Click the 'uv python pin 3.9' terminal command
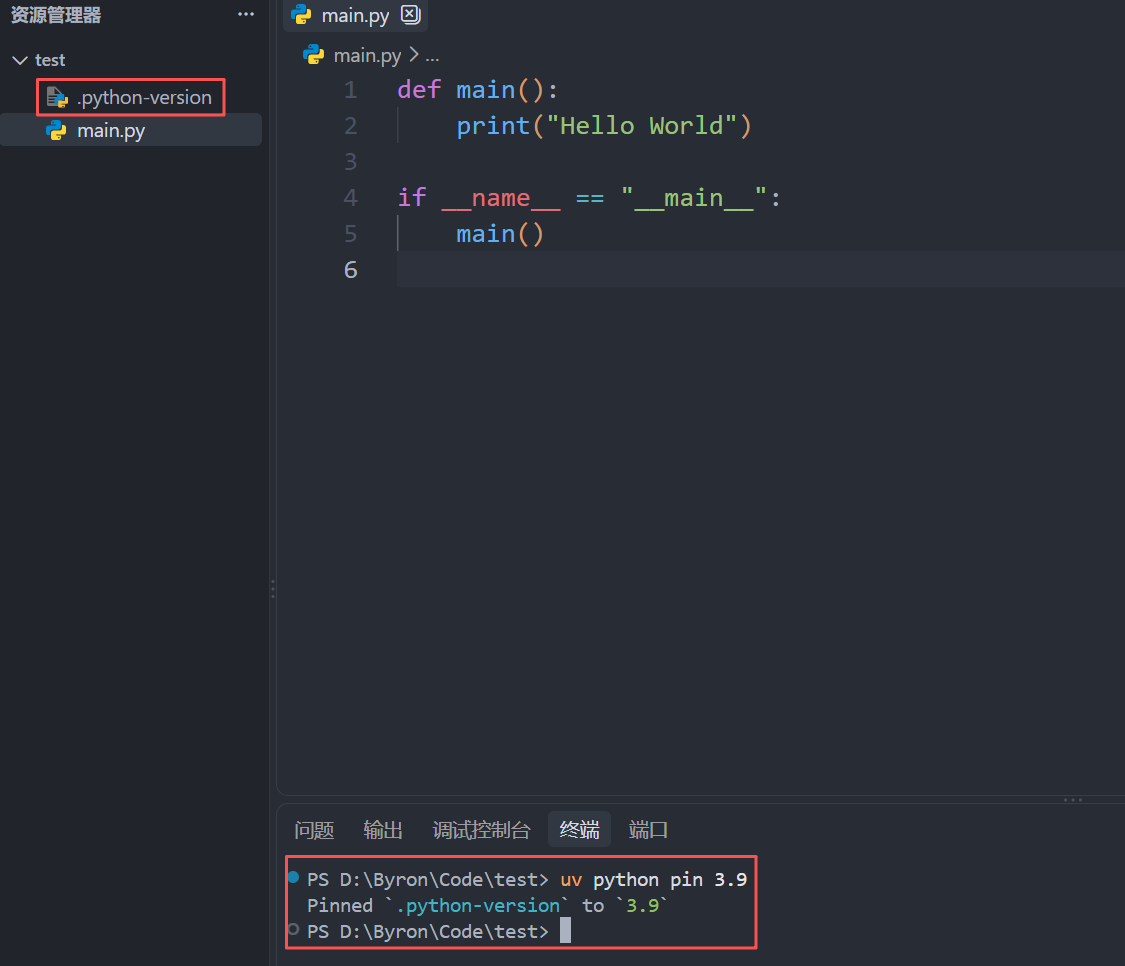 click(x=654, y=880)
